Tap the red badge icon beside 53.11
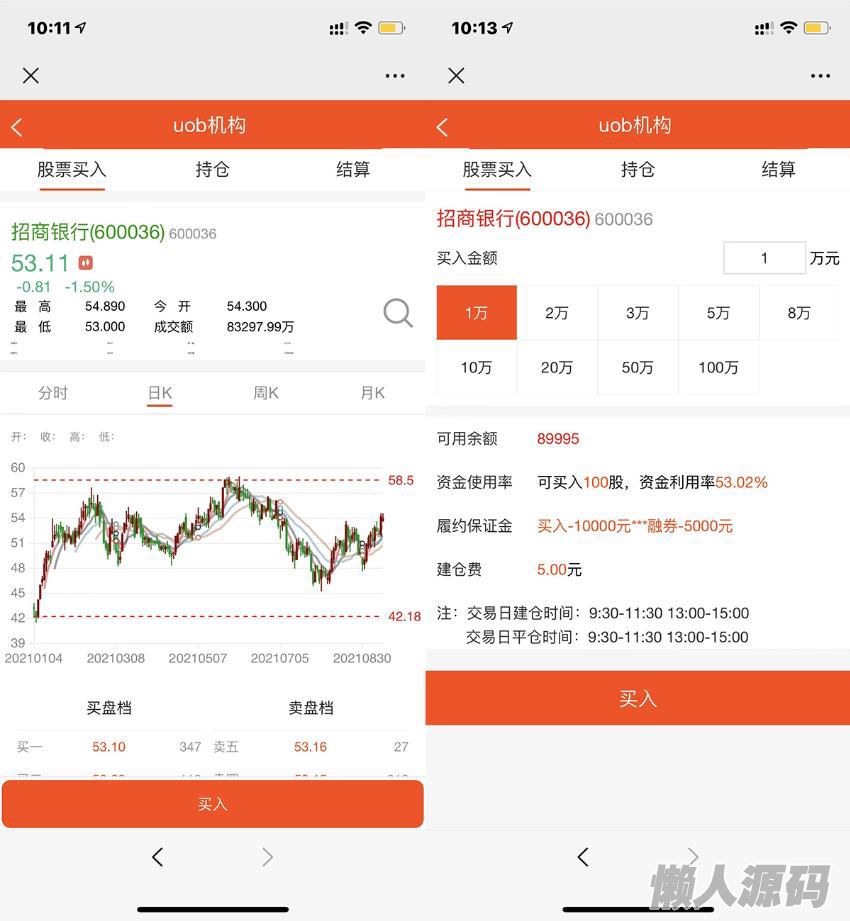This screenshot has width=850, height=921. [x=86, y=263]
